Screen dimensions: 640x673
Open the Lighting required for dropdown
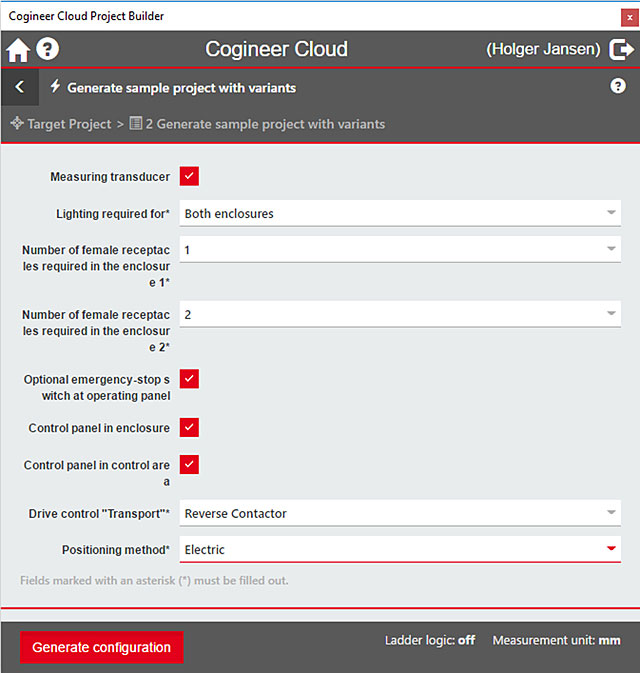click(610, 213)
